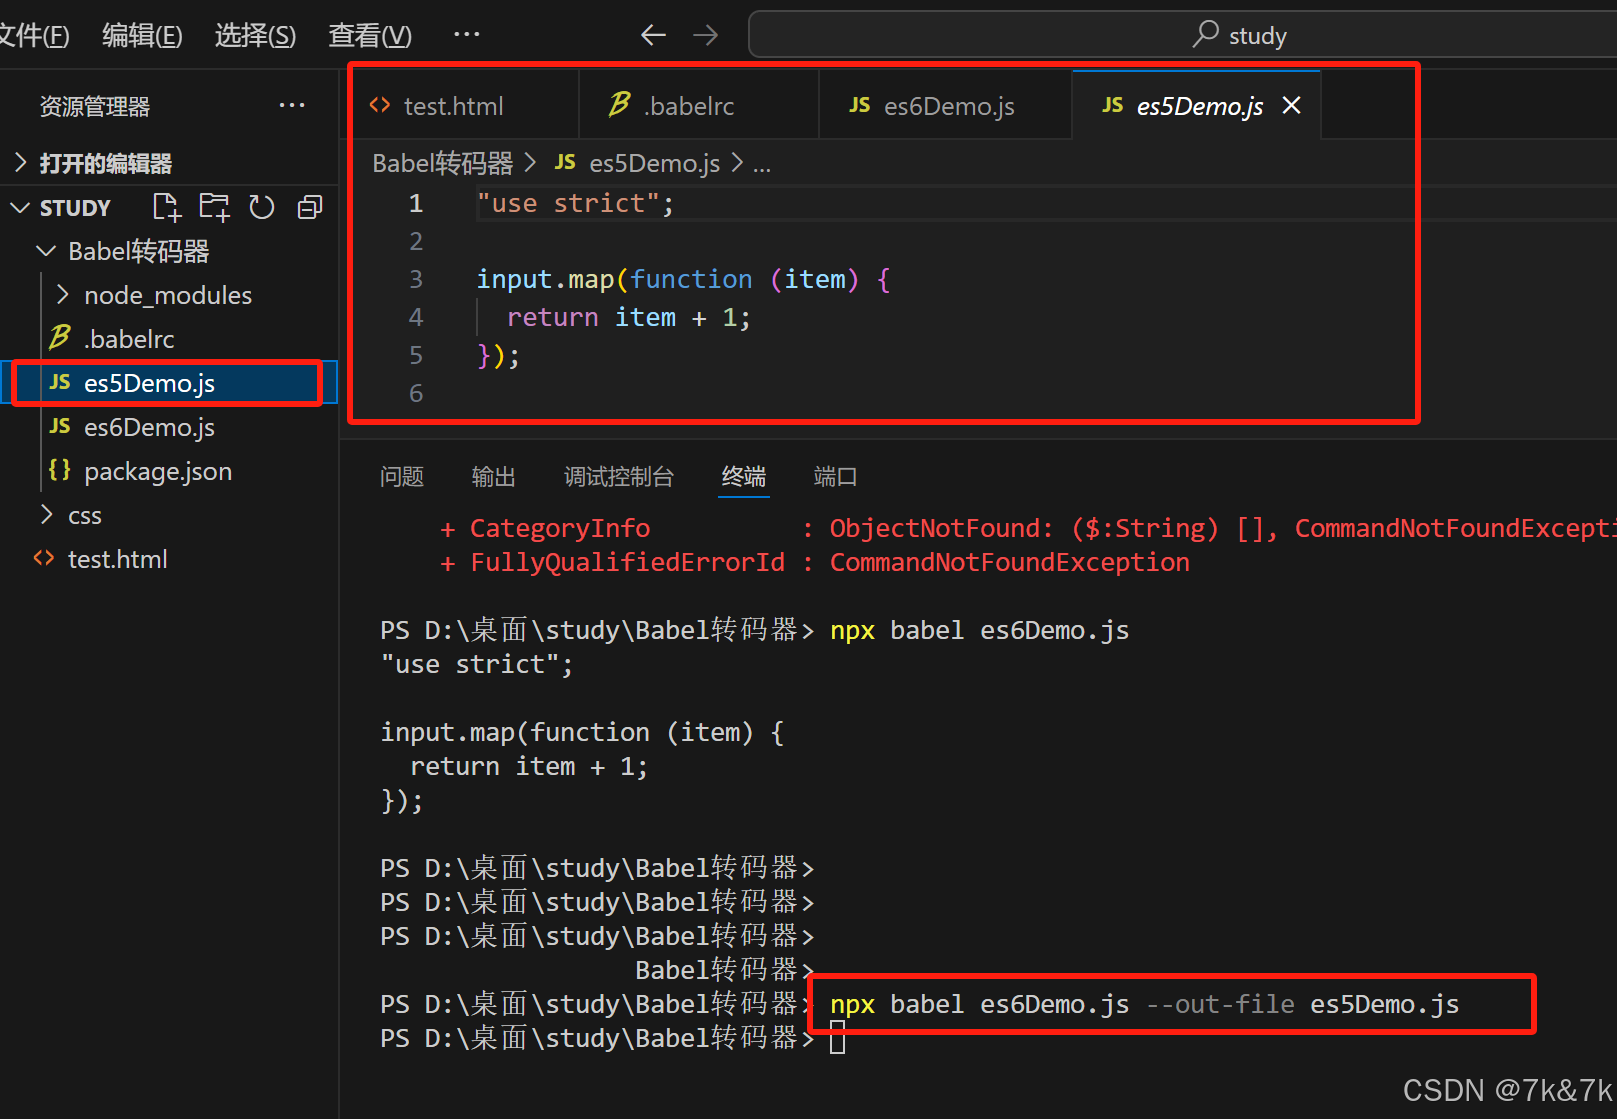1617x1119 pixels.
Task: Open the 查看(V) menu
Action: click(x=369, y=33)
